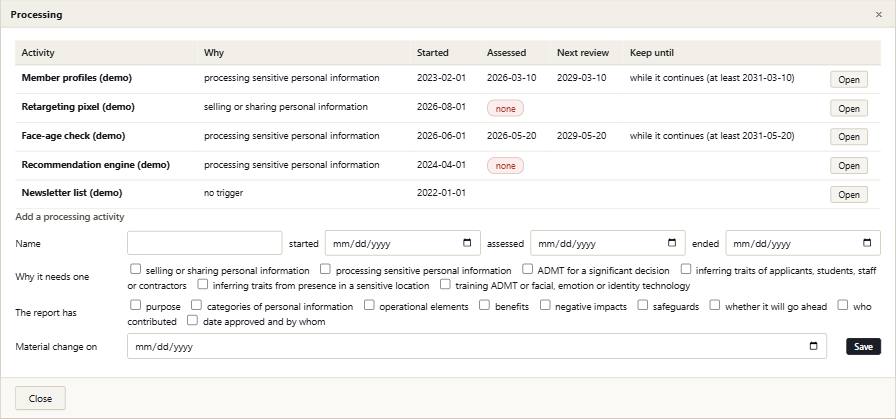Click Face-age check start date 2026-06-01

(x=441, y=136)
